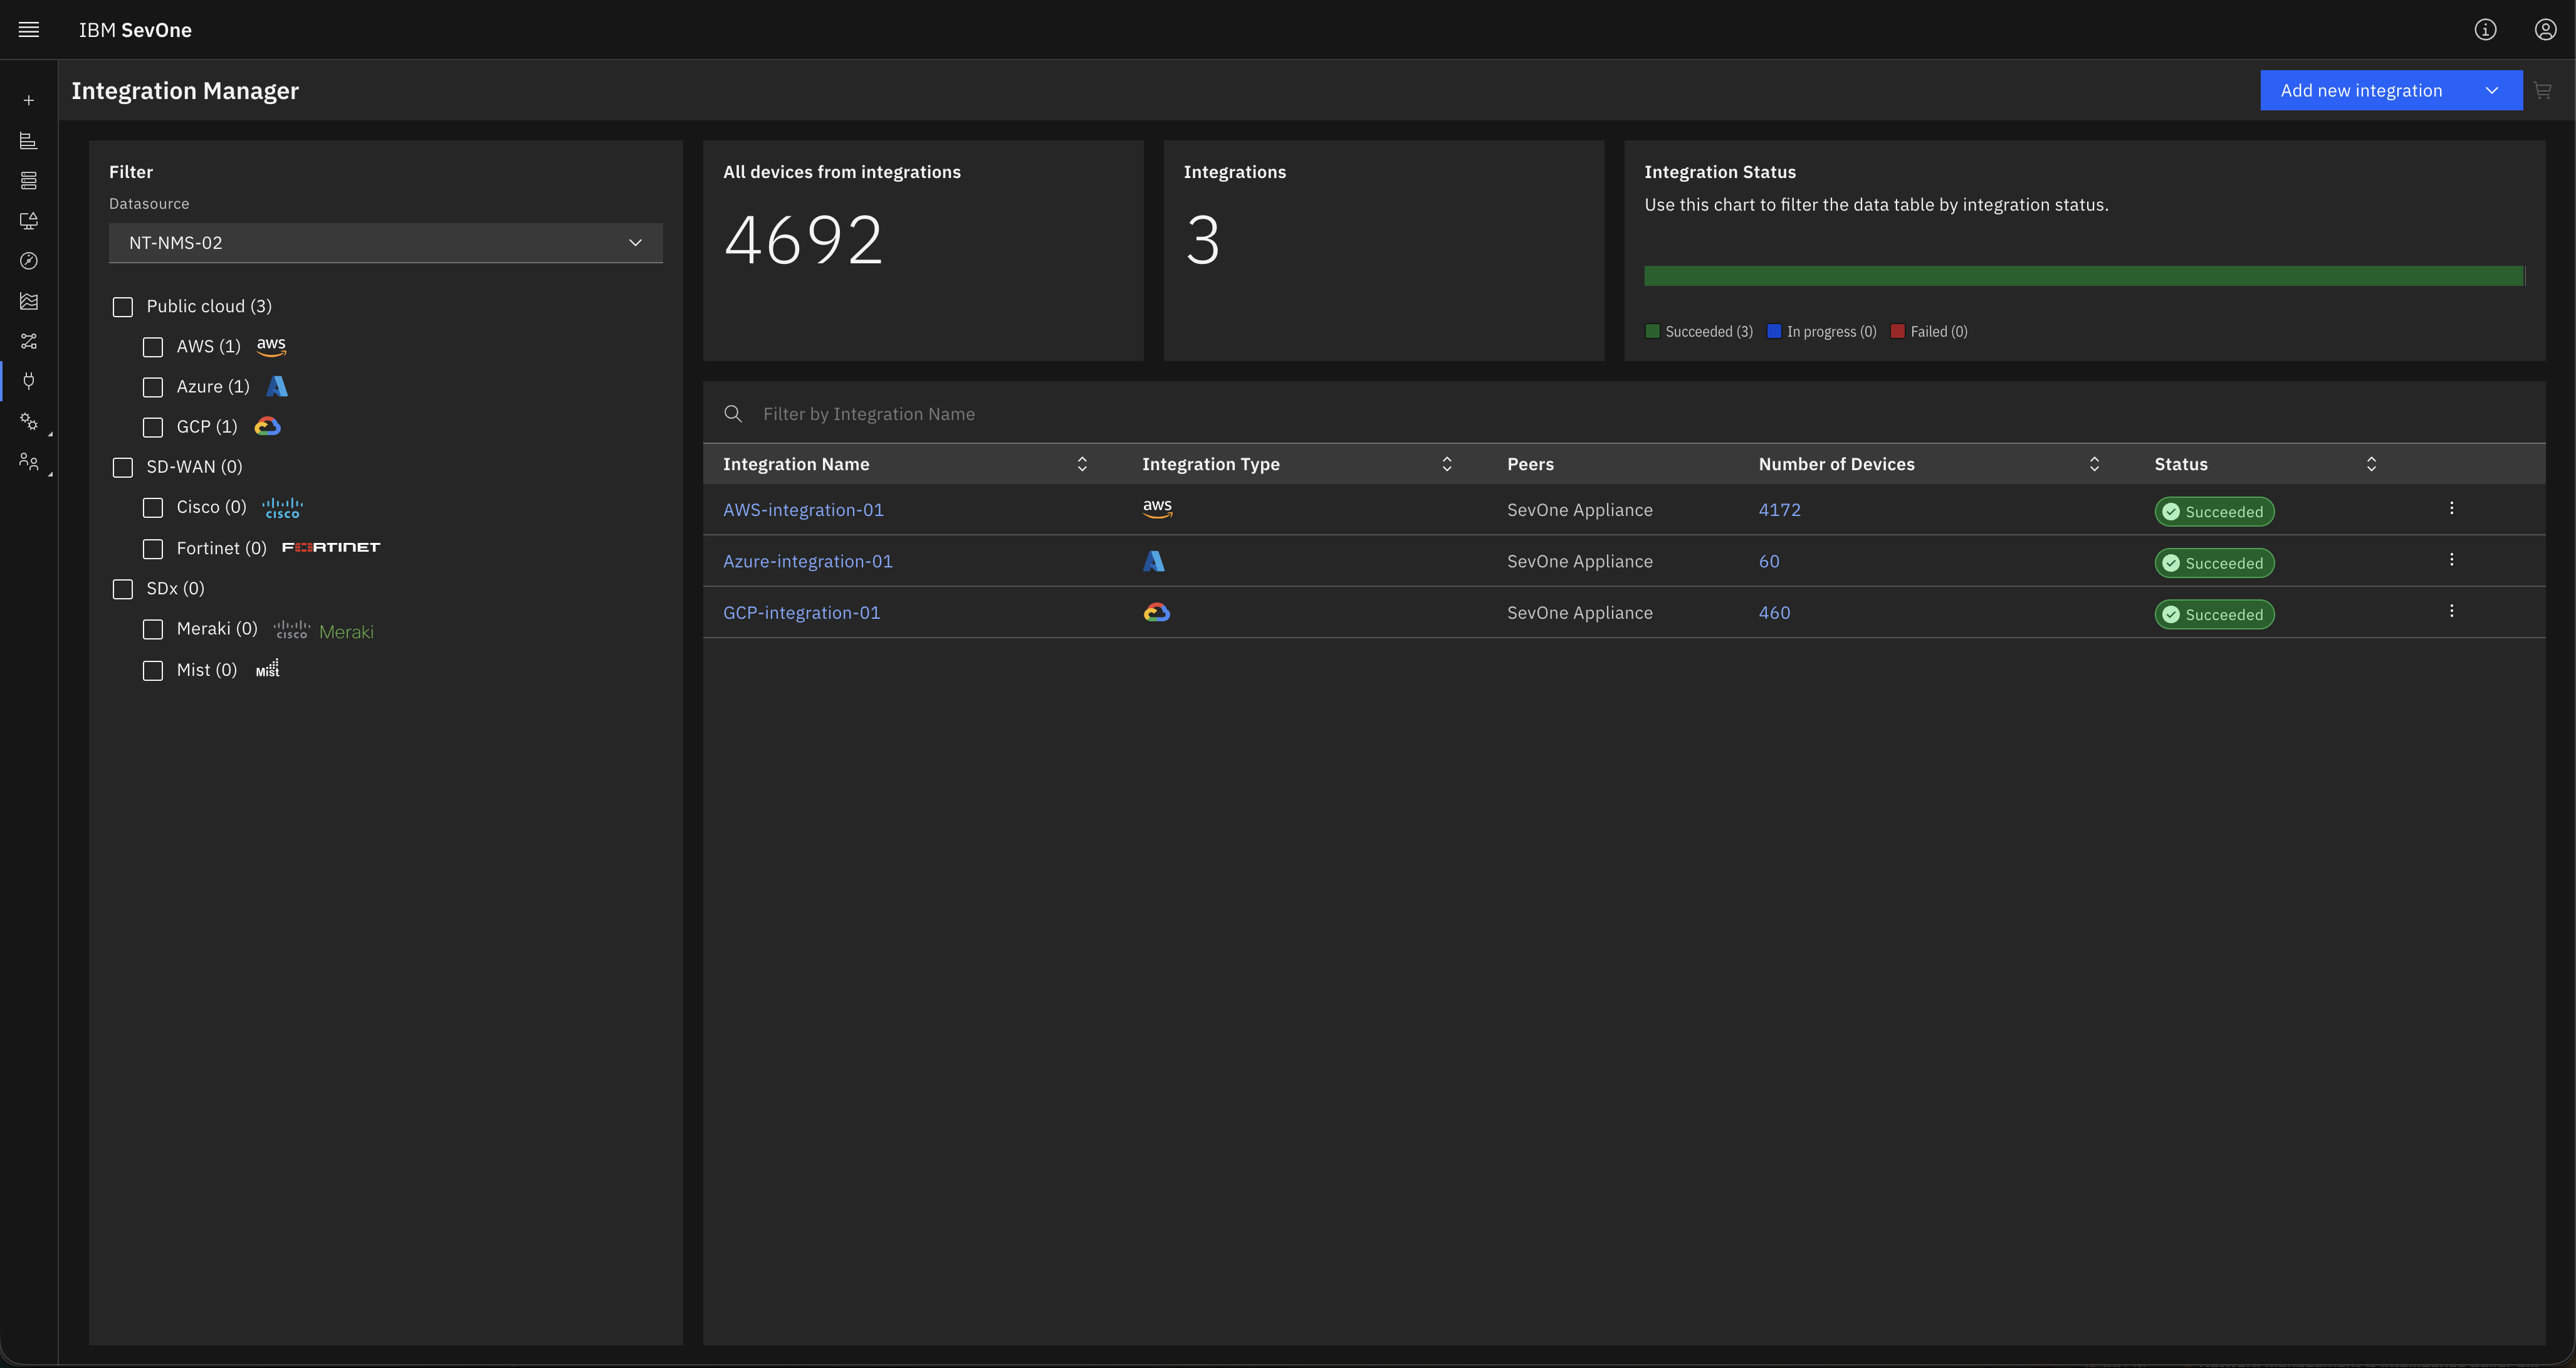The image size is (2576, 1368).
Task: Open the hamburger navigation menu
Action: coord(29,30)
